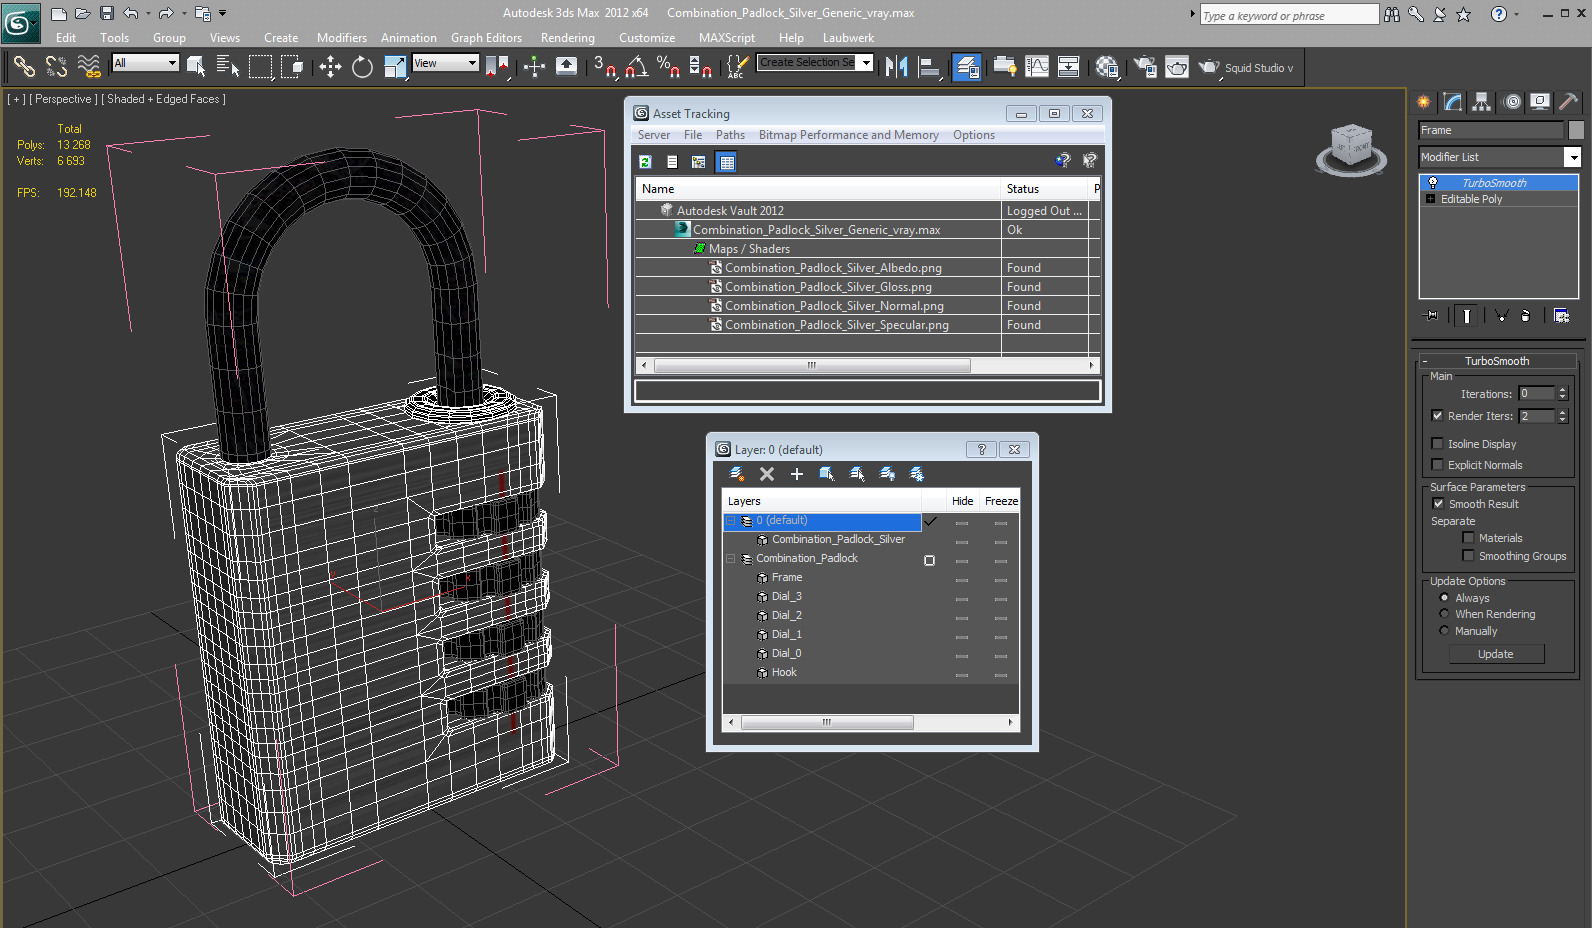Click Delete layer icon in Layer dialog

pos(767,474)
